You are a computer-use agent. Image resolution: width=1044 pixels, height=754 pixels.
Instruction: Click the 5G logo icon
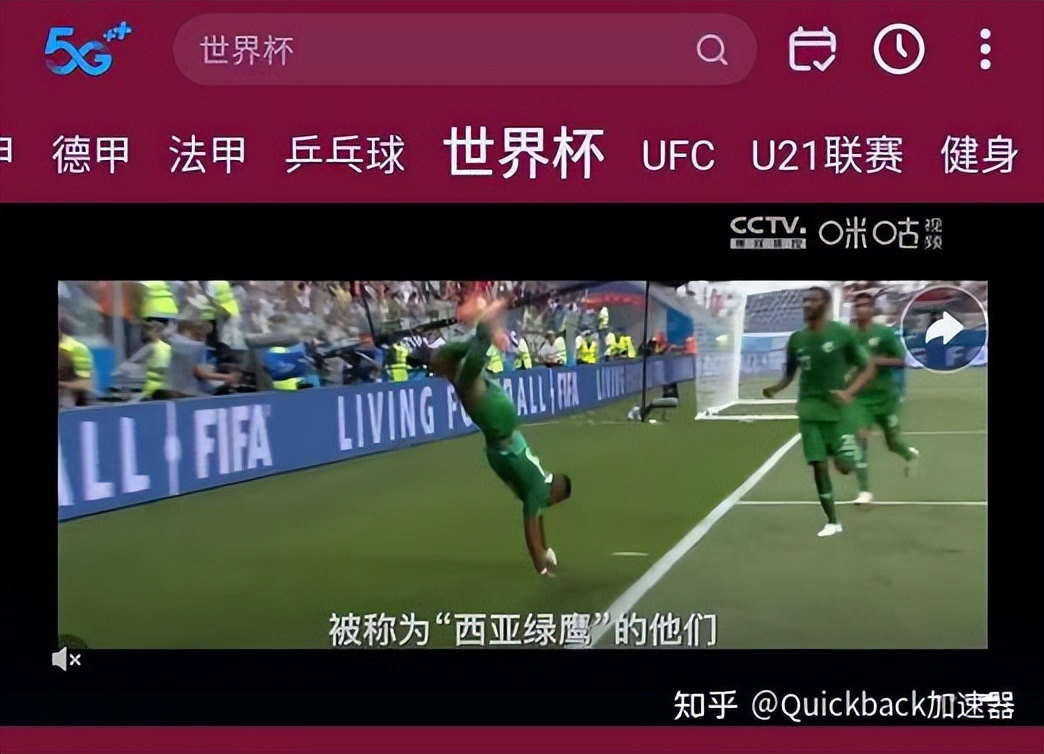point(87,50)
